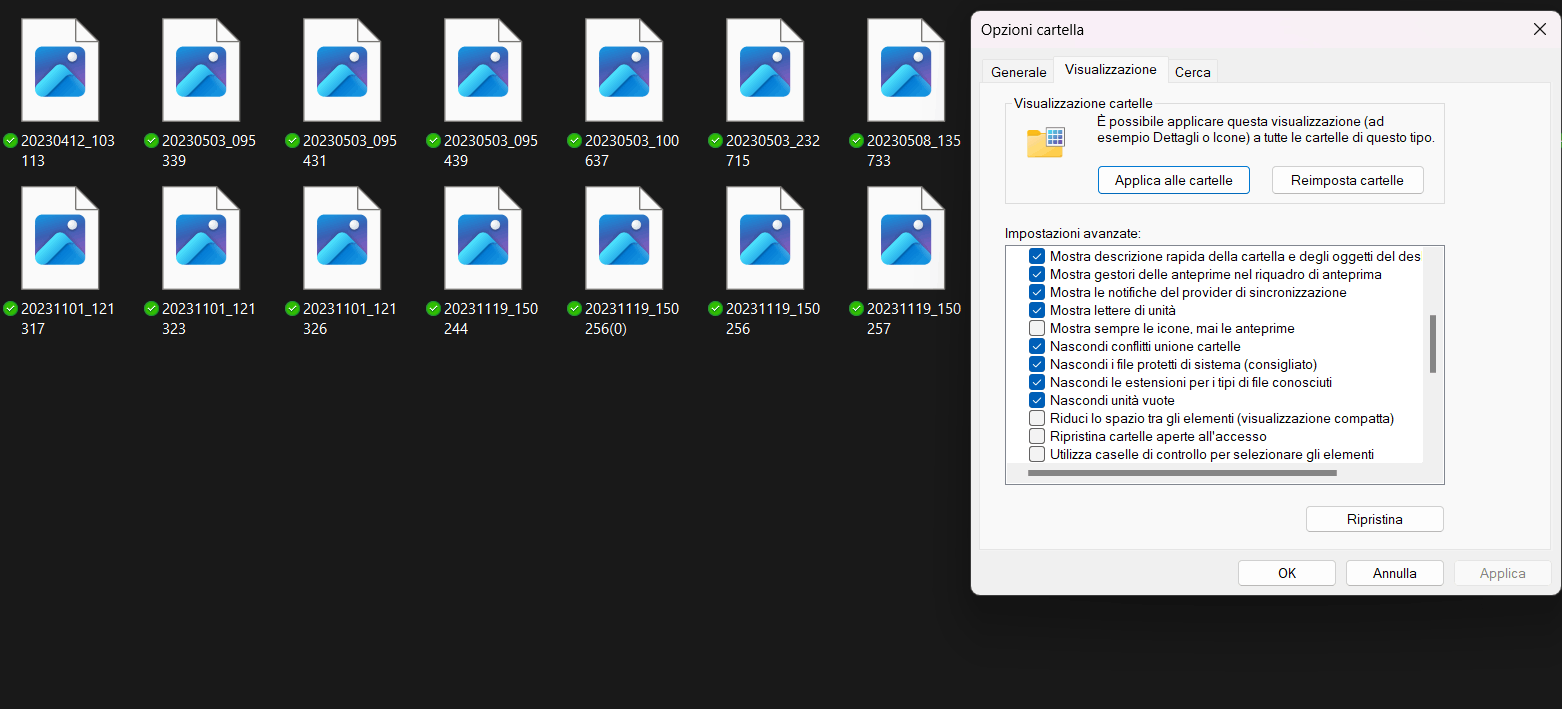Click sync status icon of 20231101_121326
The width and height of the screenshot is (1562, 709).
(293, 309)
